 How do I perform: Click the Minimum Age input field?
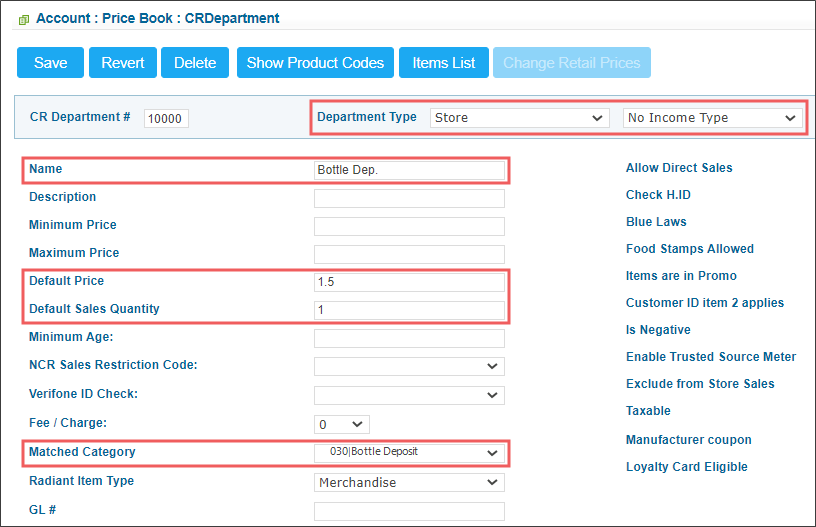(x=410, y=338)
